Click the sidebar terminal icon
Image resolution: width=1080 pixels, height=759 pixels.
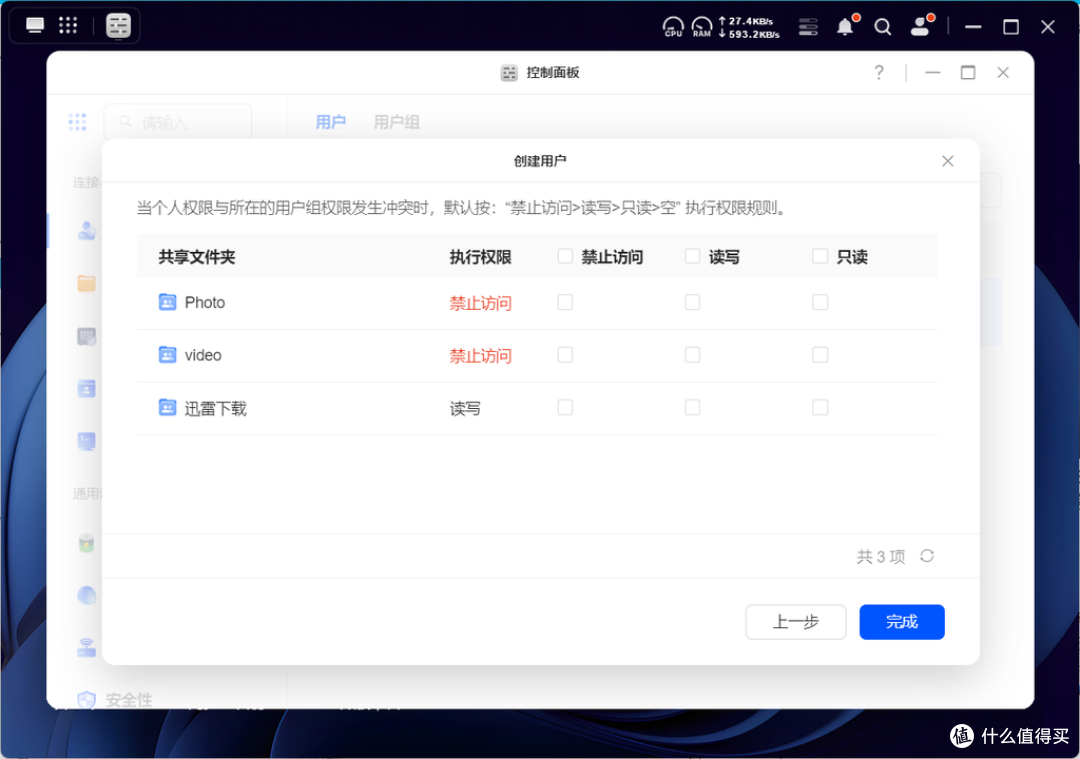click(x=87, y=441)
